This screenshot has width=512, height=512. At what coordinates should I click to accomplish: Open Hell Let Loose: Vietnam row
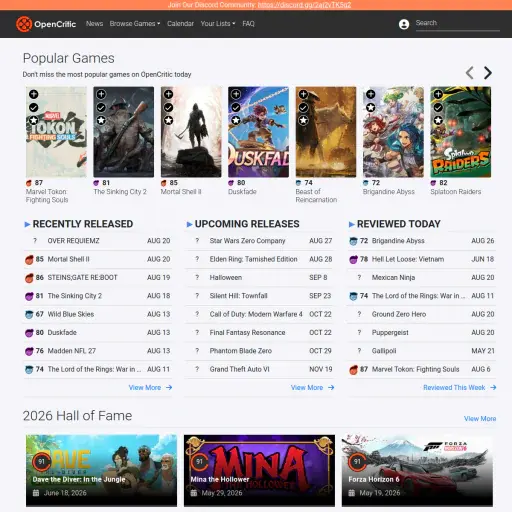(422, 259)
